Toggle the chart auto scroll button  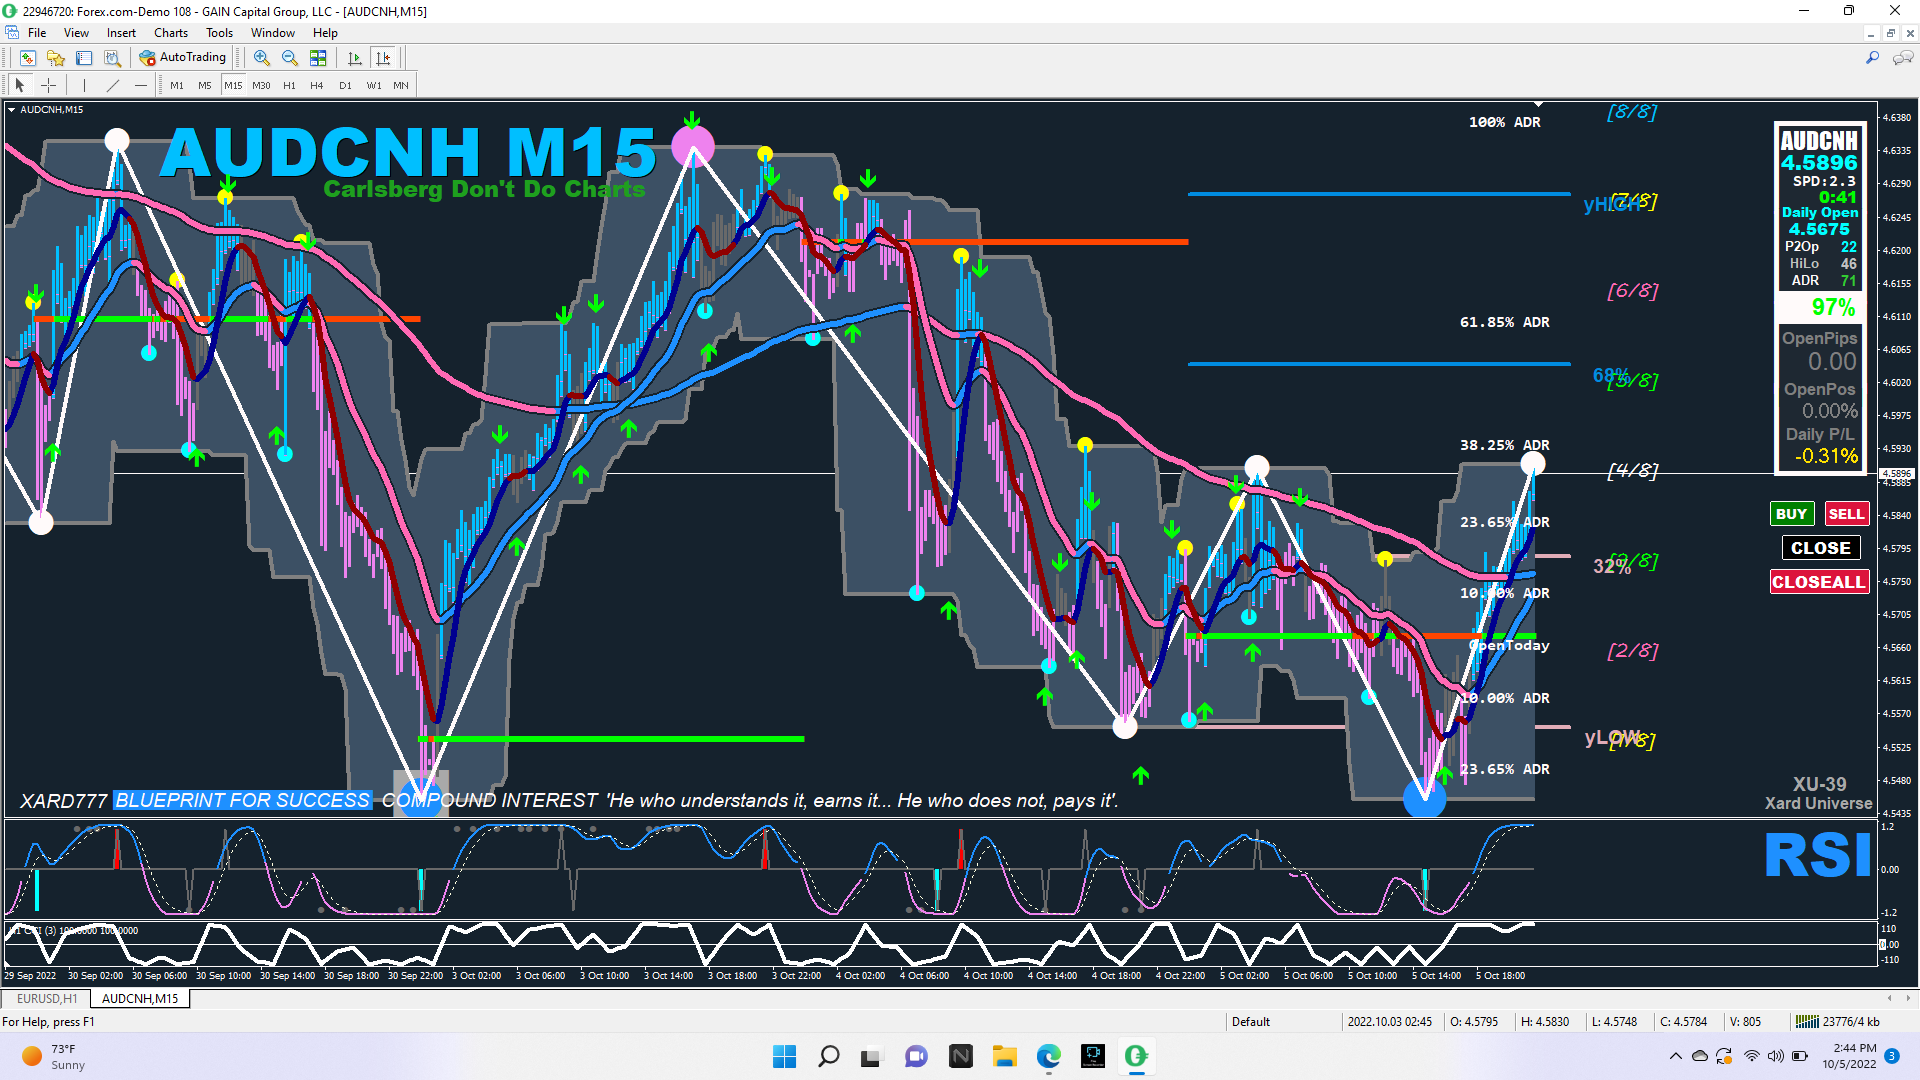pos(354,58)
